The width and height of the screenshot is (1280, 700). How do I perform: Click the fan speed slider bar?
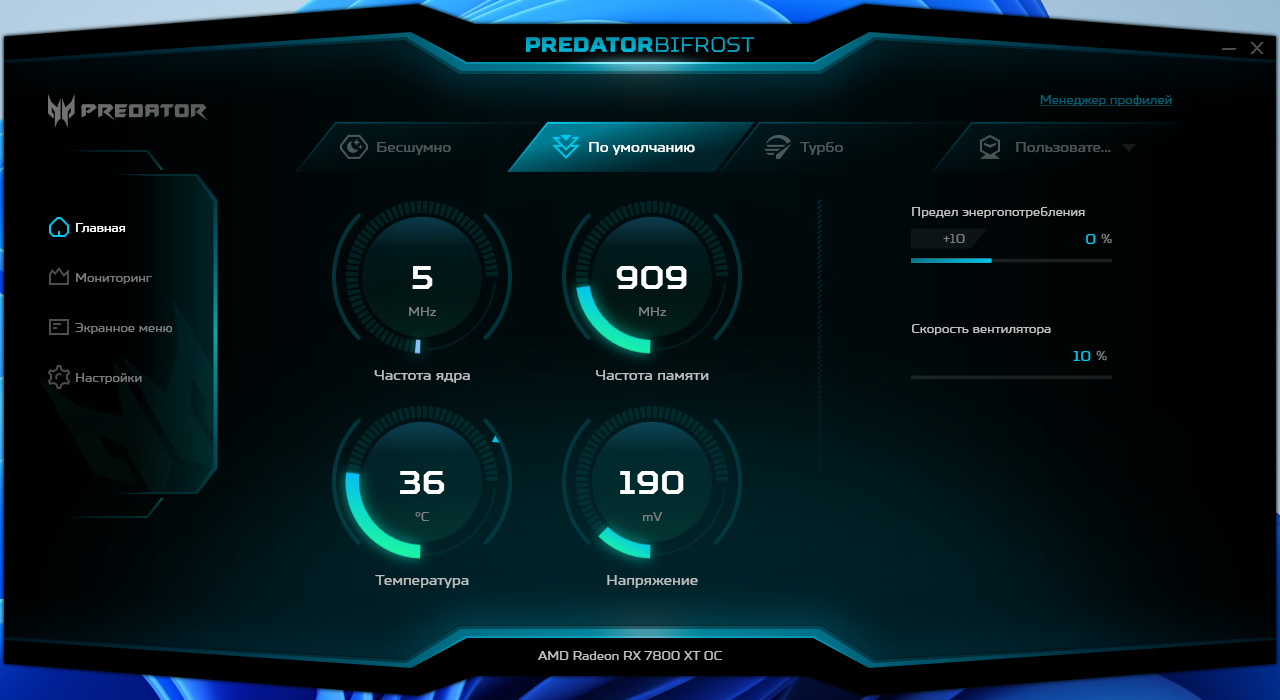(x=1011, y=377)
